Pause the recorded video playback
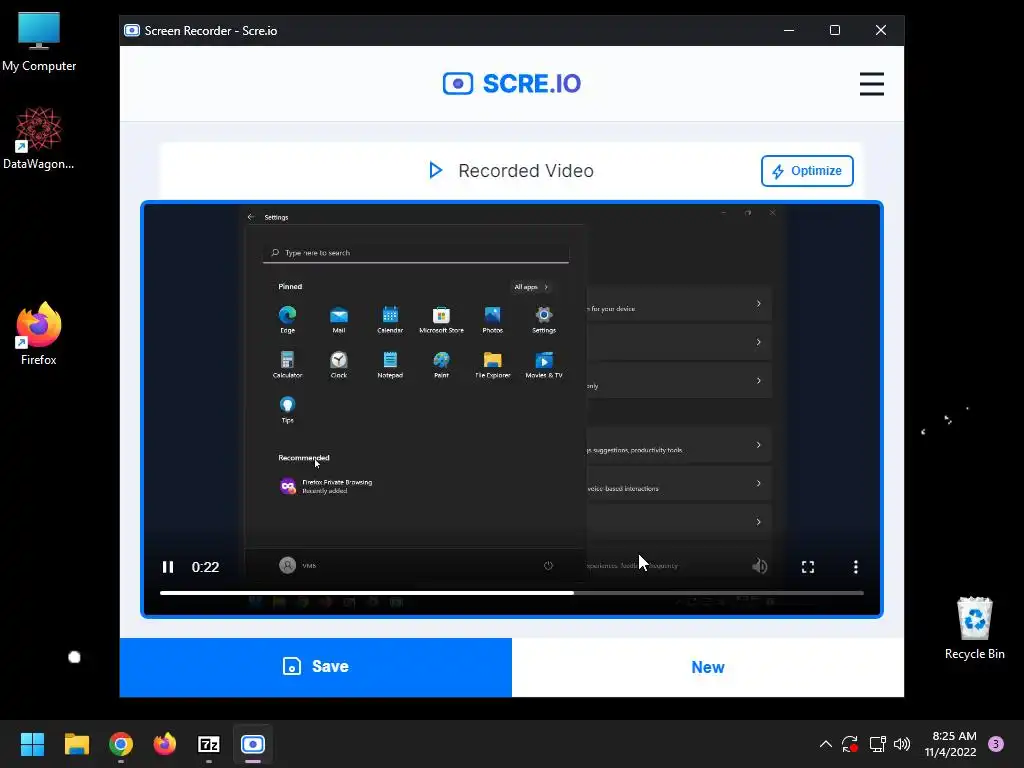This screenshot has width=1024, height=768. (x=168, y=567)
